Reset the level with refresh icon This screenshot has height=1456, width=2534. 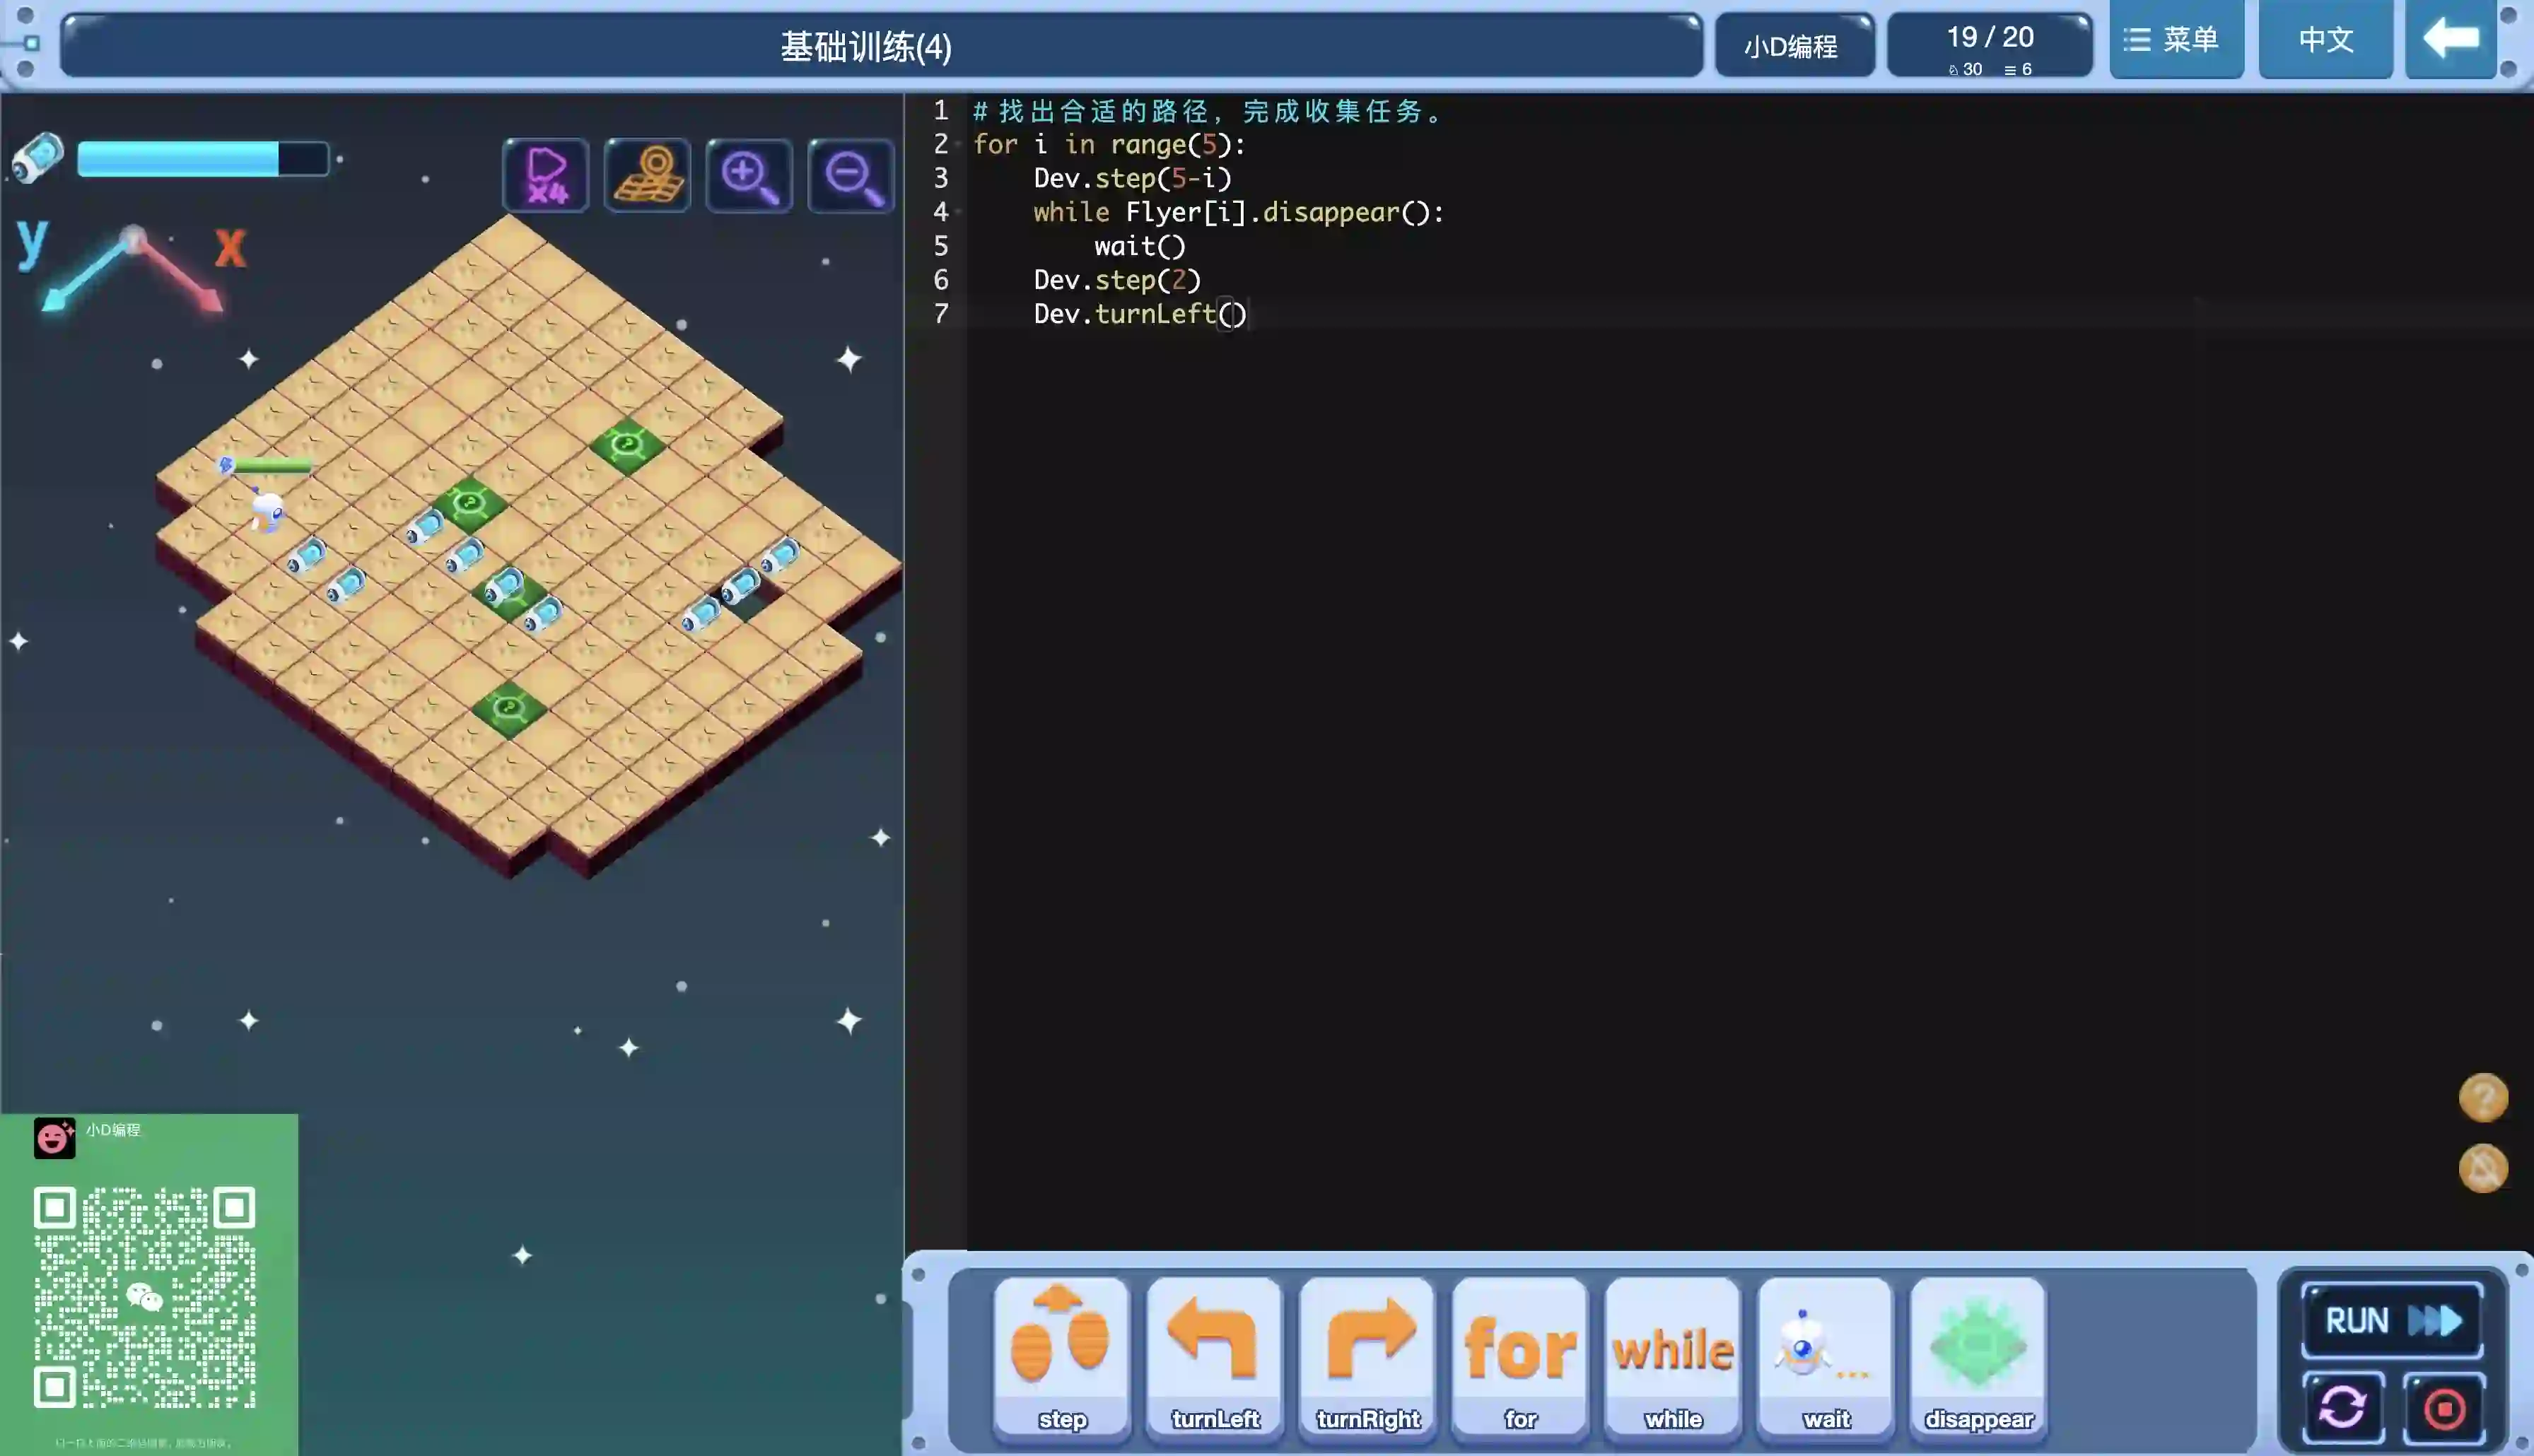(x=2342, y=1408)
